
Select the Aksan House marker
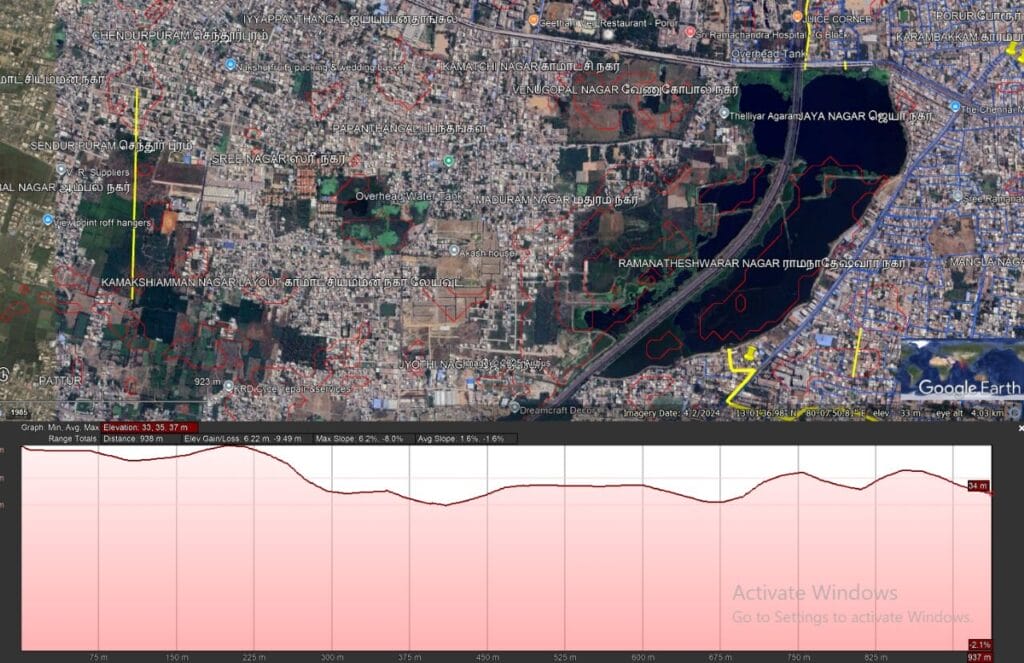(455, 249)
